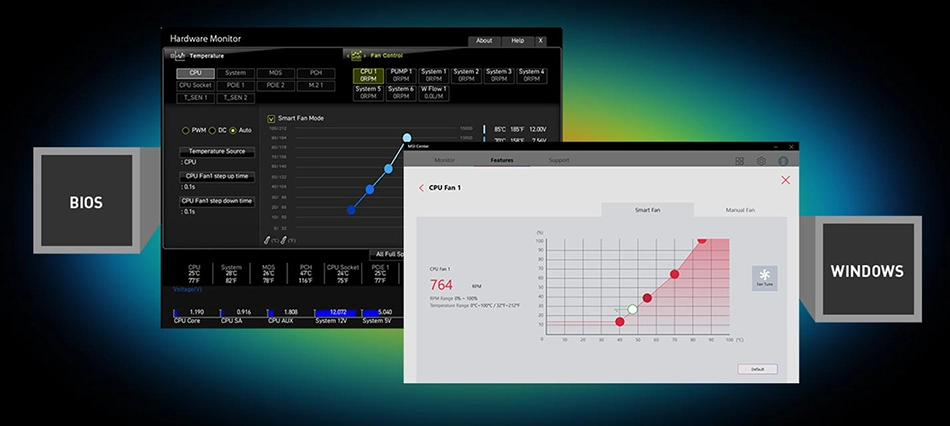
Task: Select the W Flow 1 header
Action: [434, 93]
